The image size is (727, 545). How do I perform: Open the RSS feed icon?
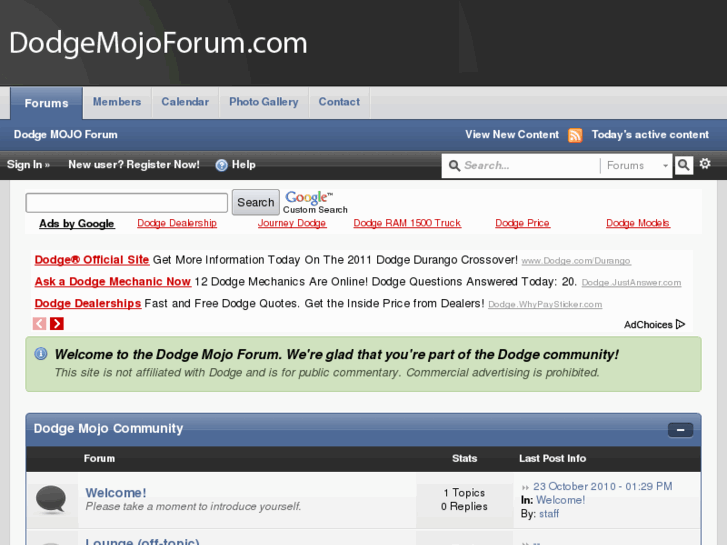click(575, 135)
